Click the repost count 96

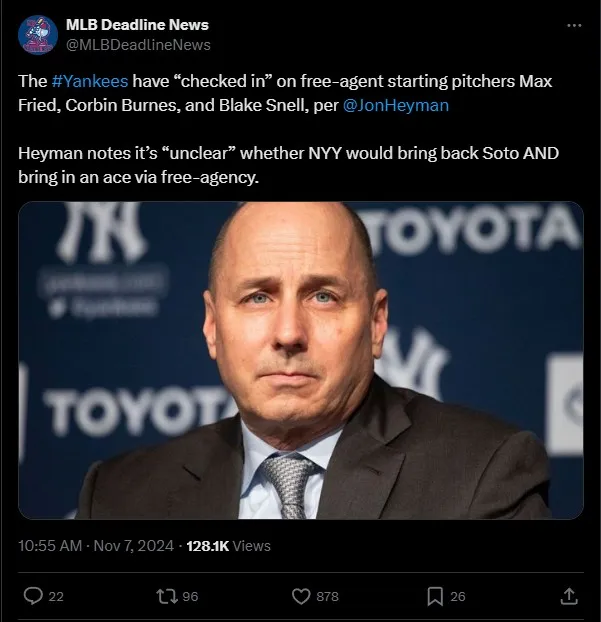point(190,597)
